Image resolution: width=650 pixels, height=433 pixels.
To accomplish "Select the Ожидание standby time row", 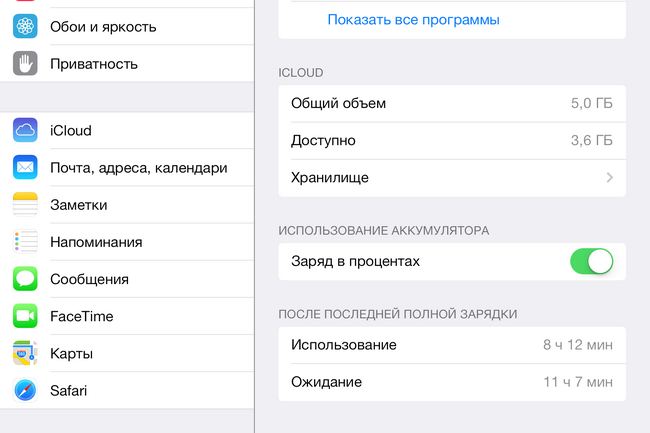I will pos(452,382).
